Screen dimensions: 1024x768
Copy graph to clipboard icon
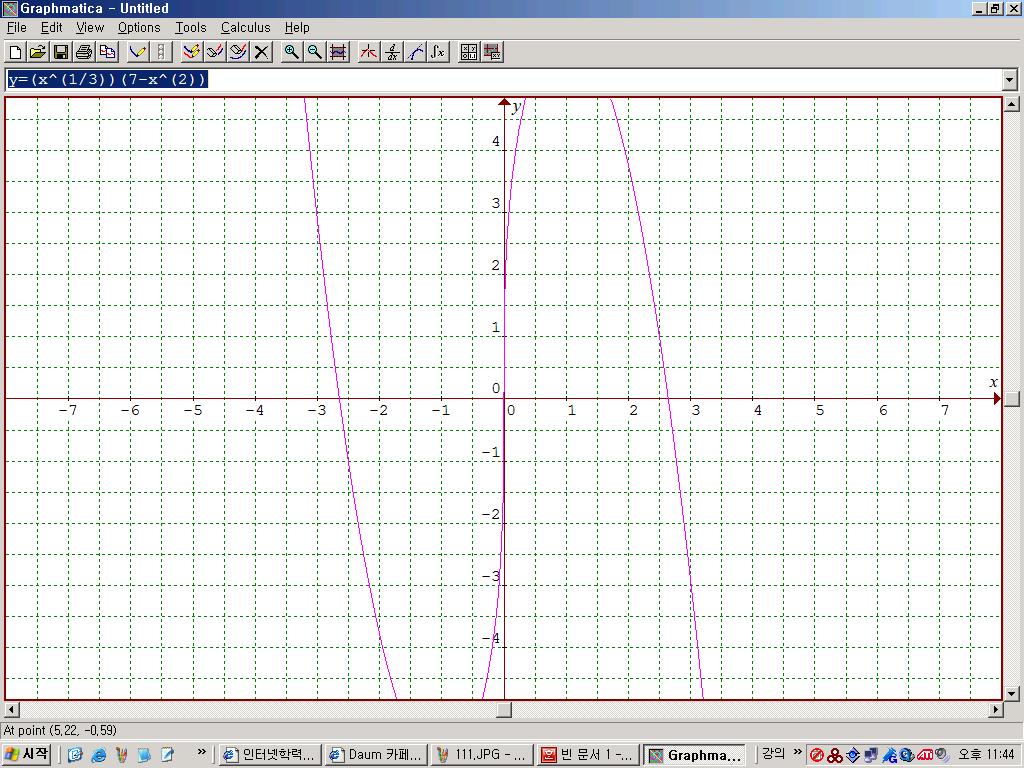pyautogui.click(x=108, y=52)
